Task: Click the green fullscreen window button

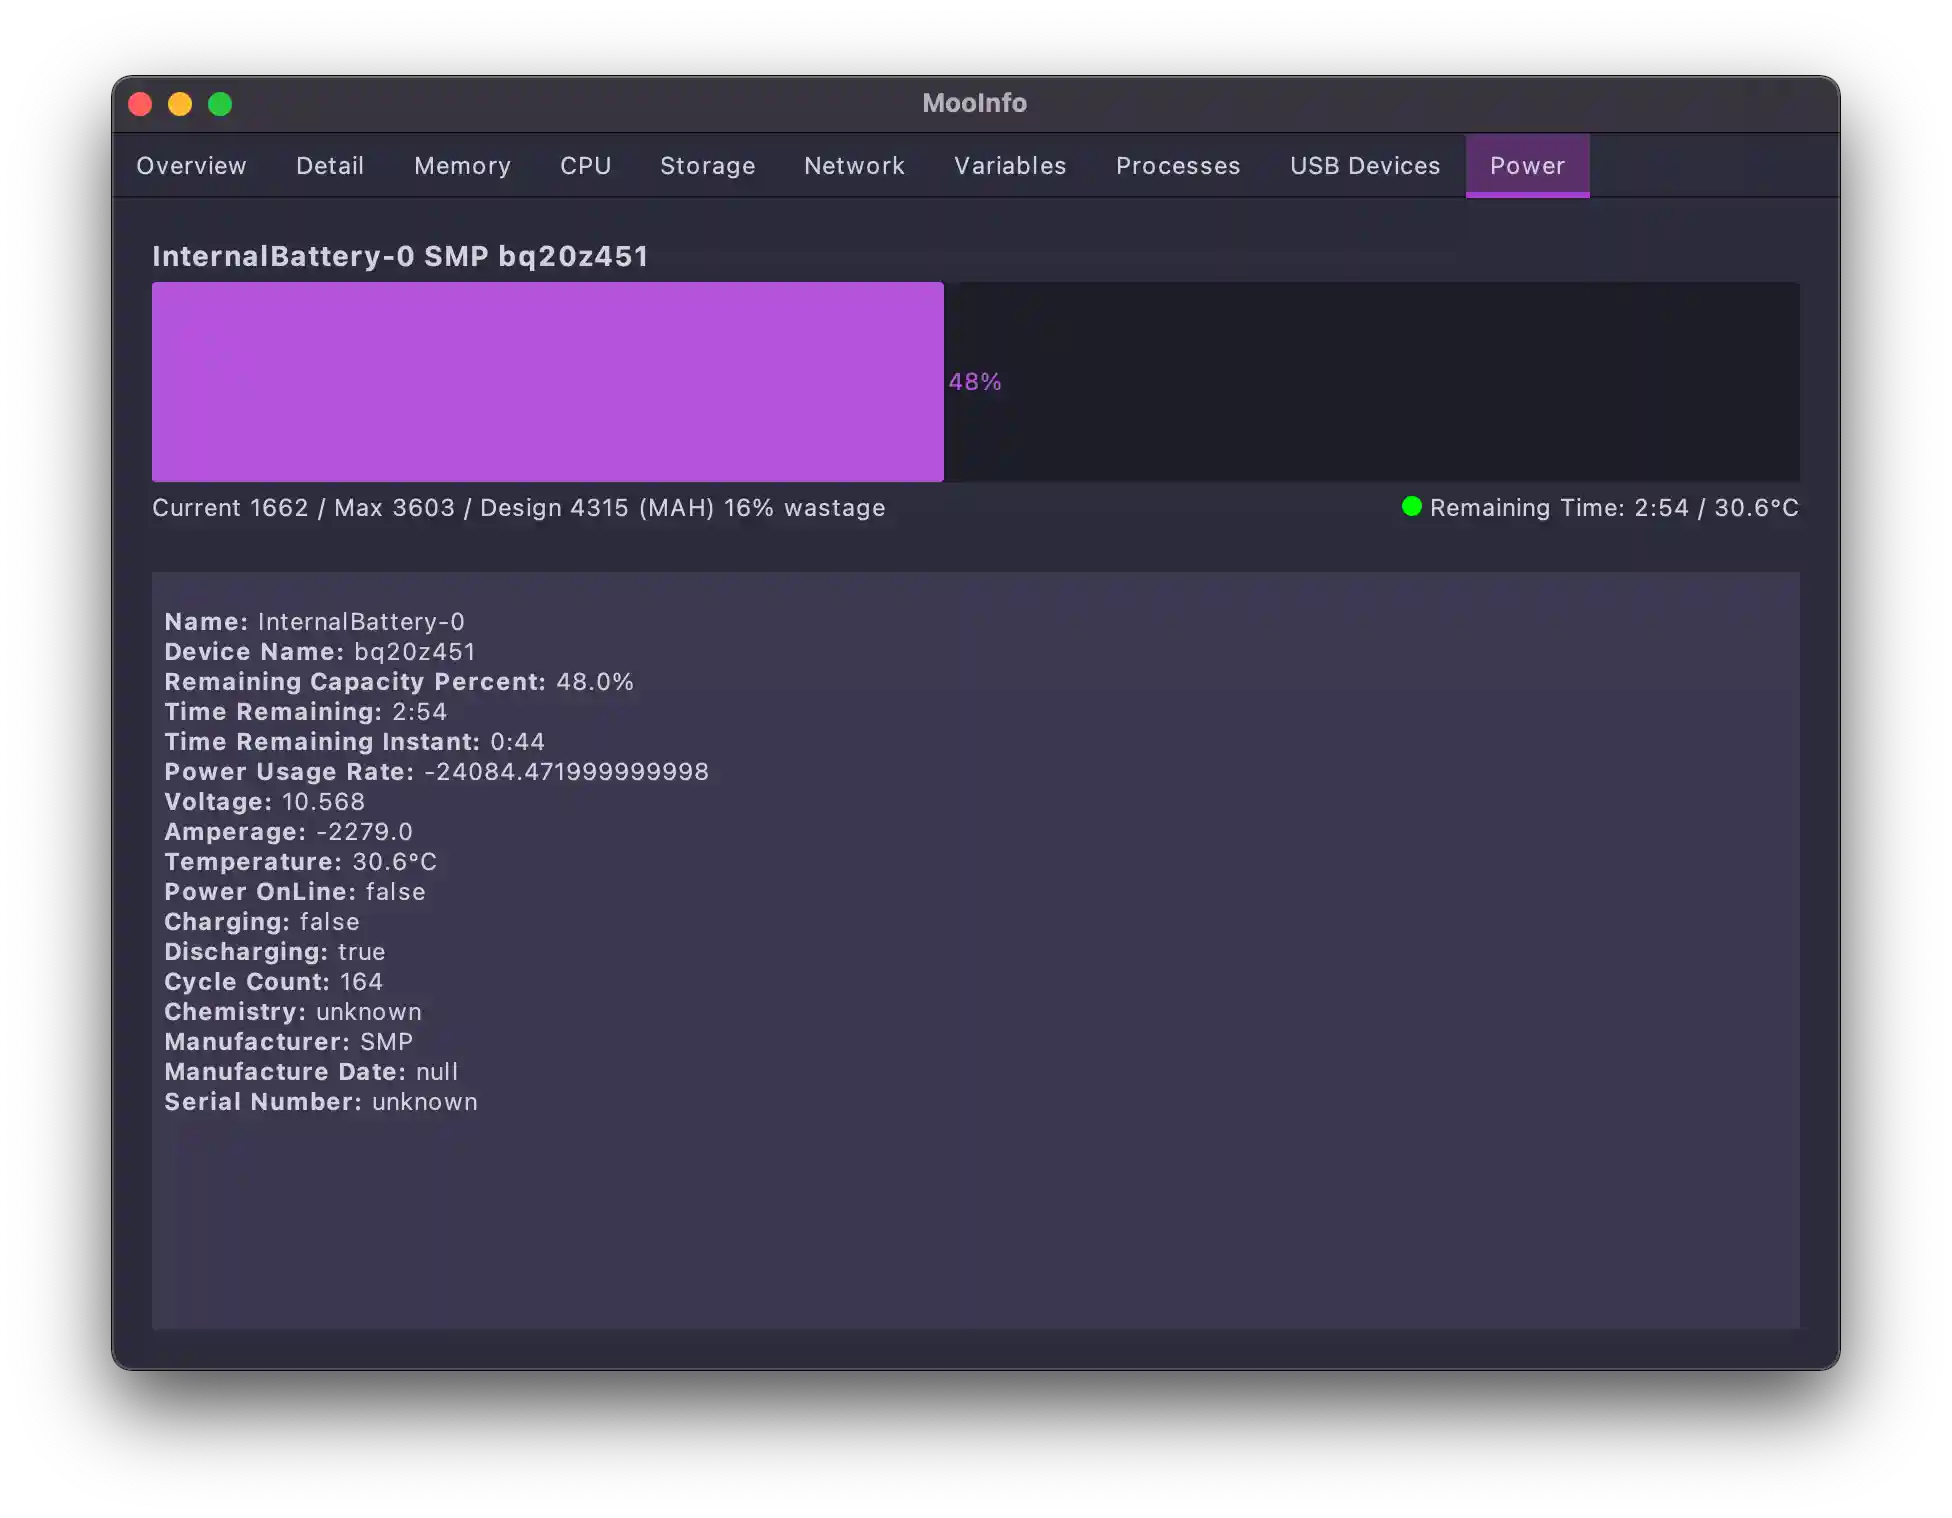Action: 220,104
